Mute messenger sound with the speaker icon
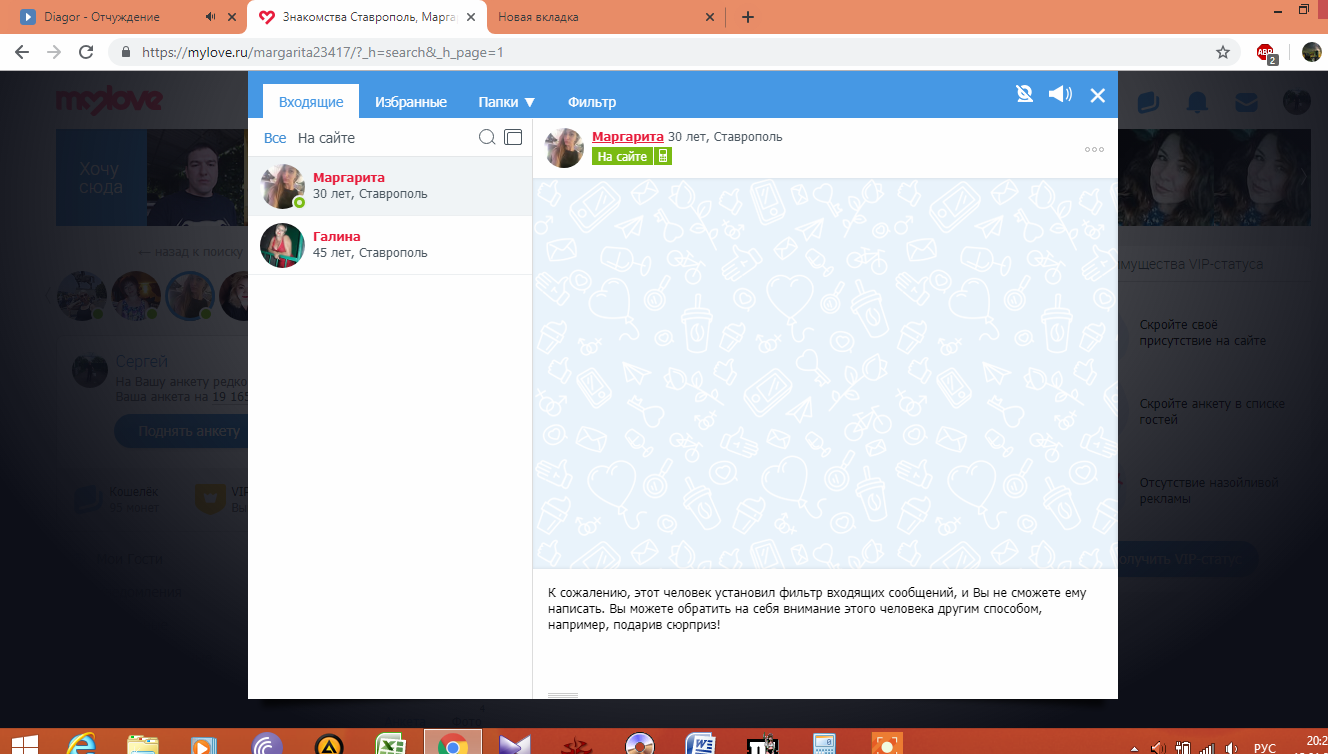Viewport: 1328px width, 754px height. click(1059, 94)
